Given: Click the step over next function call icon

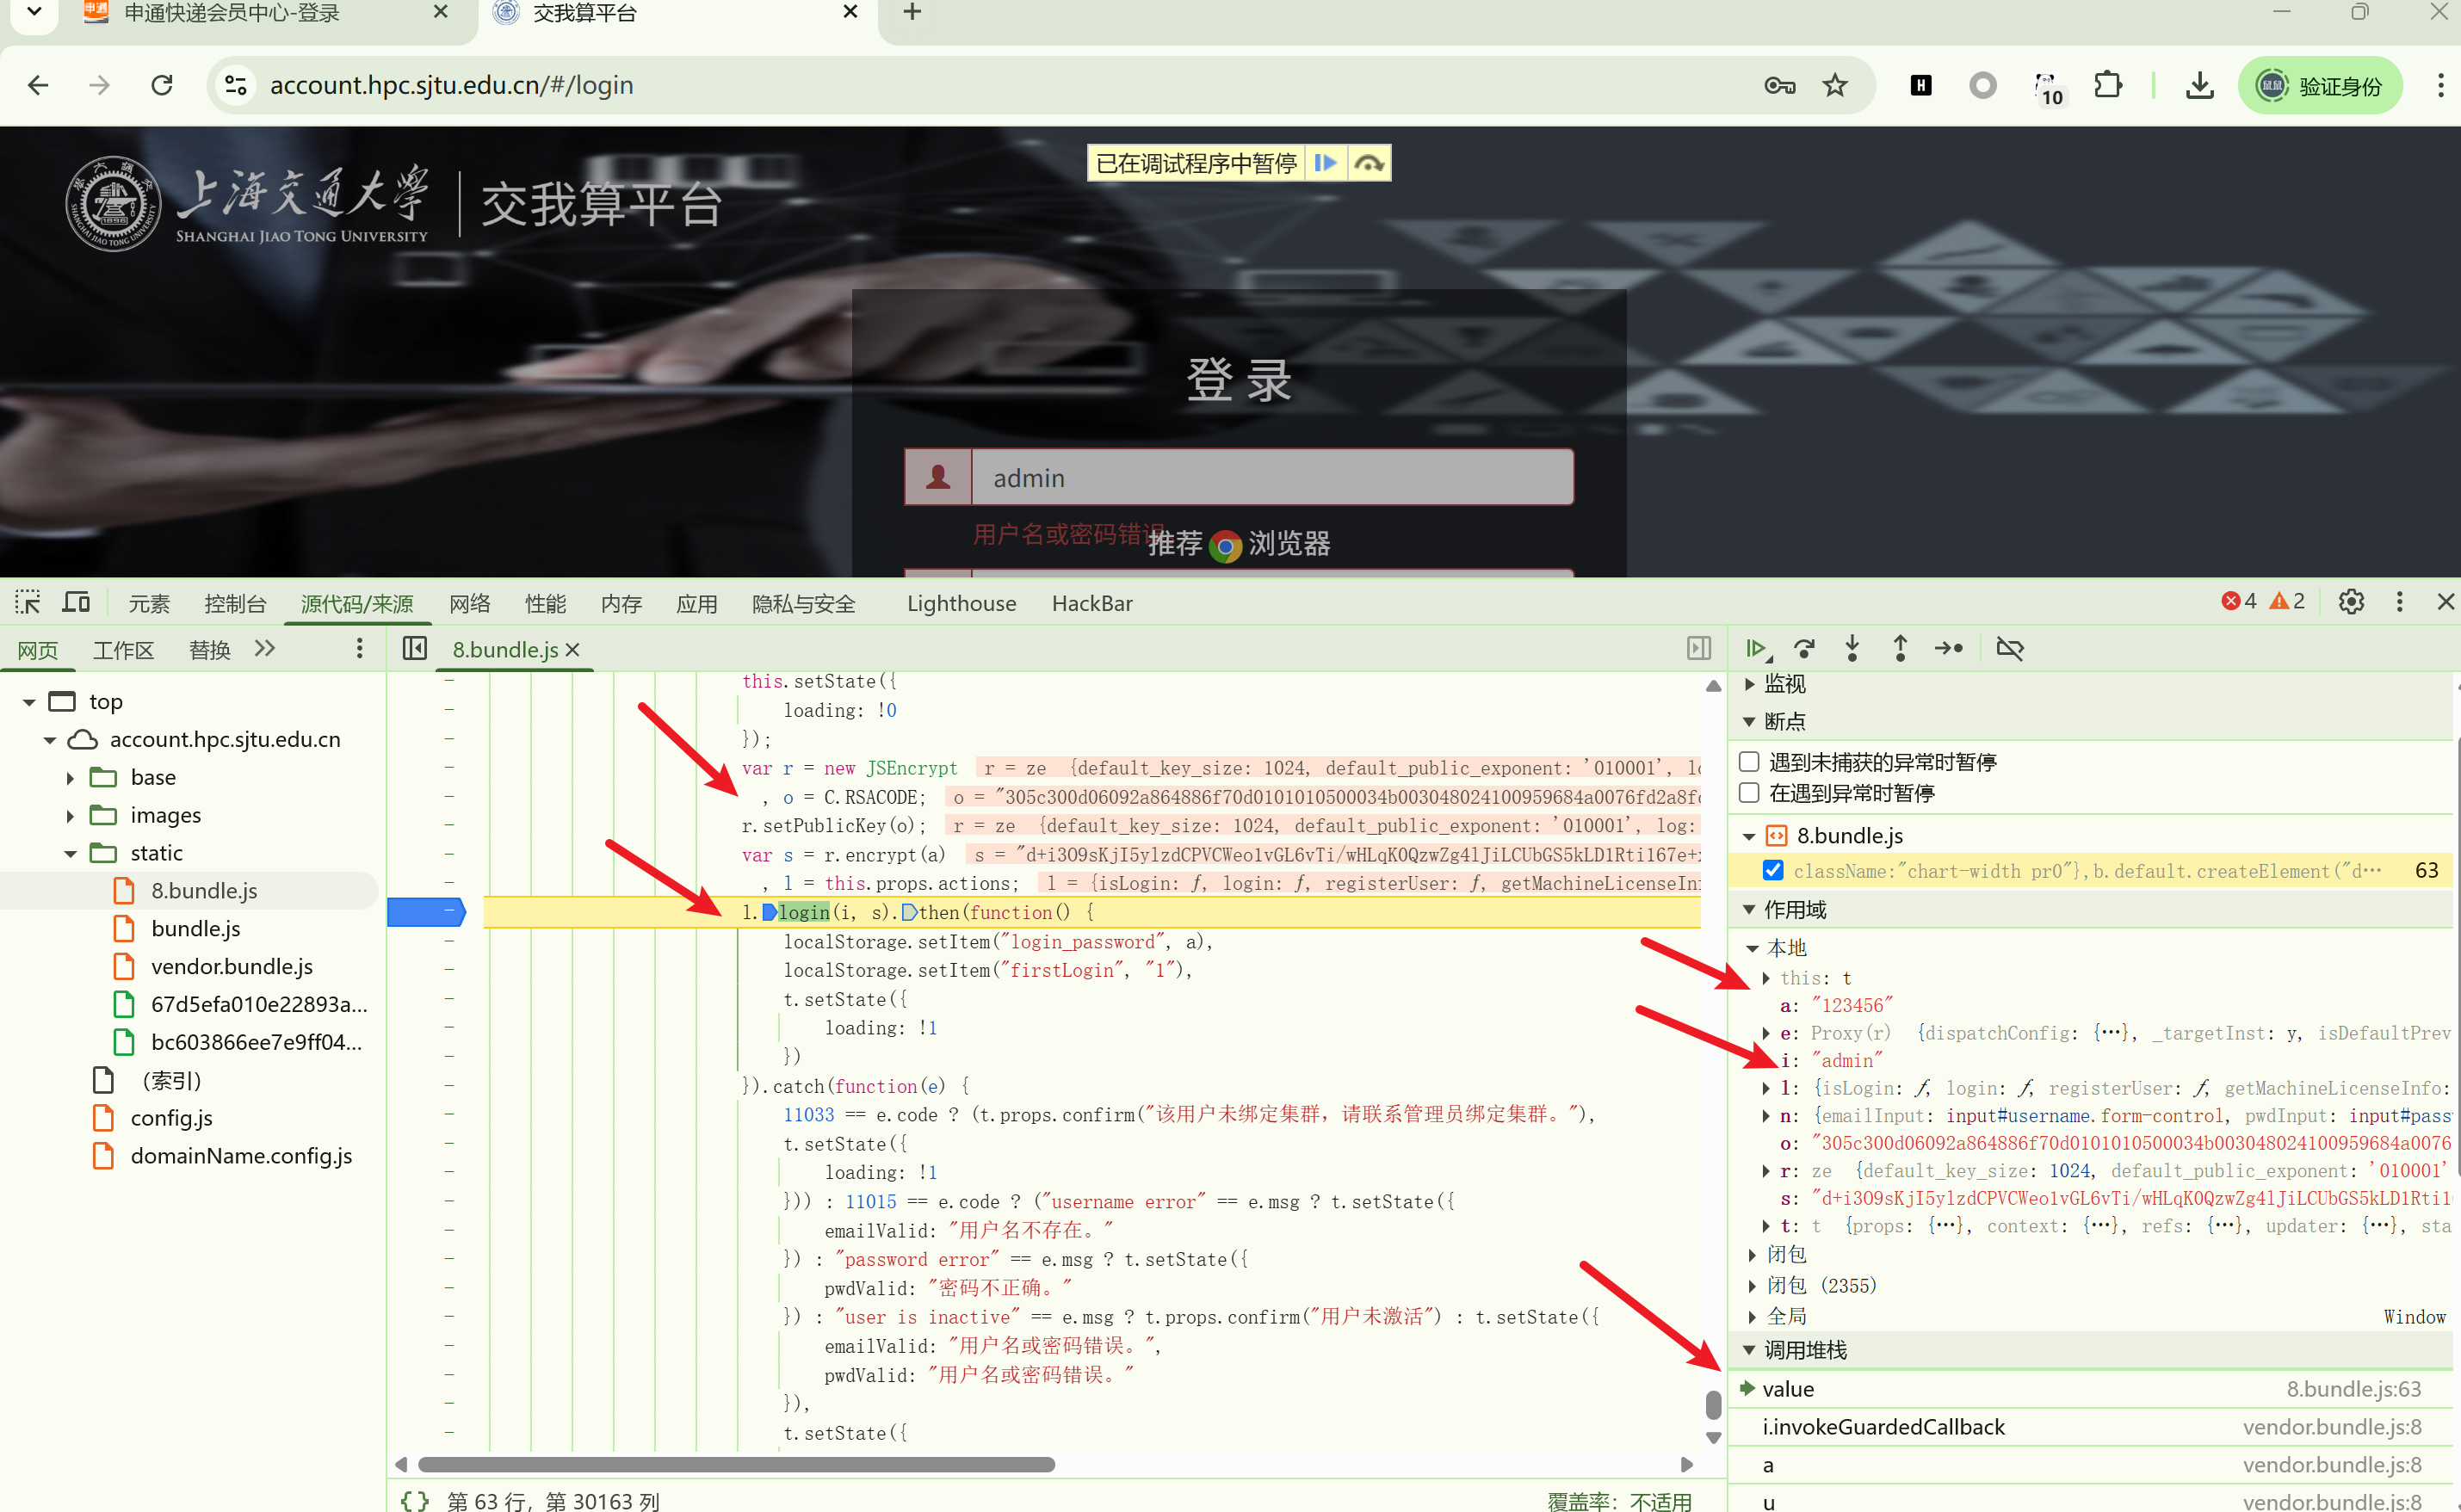Looking at the screenshot, I should tap(1804, 648).
